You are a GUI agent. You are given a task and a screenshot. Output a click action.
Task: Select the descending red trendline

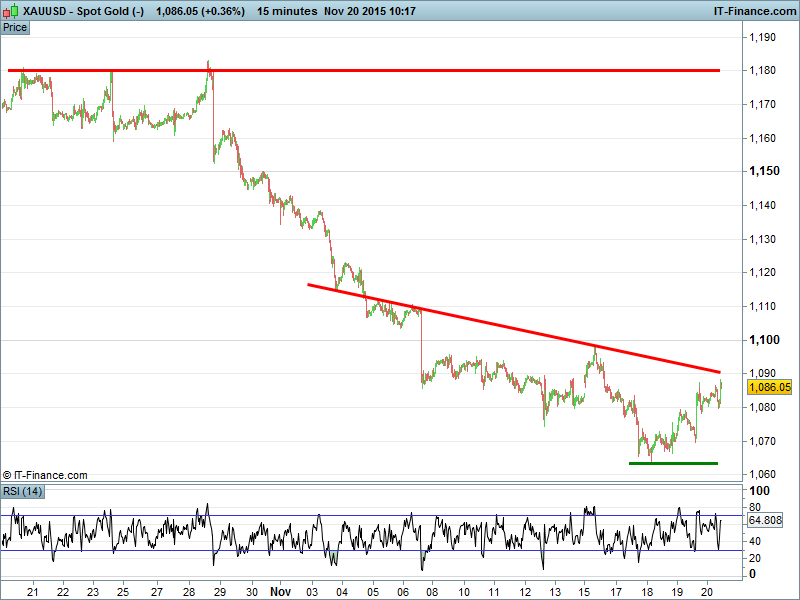click(500, 327)
